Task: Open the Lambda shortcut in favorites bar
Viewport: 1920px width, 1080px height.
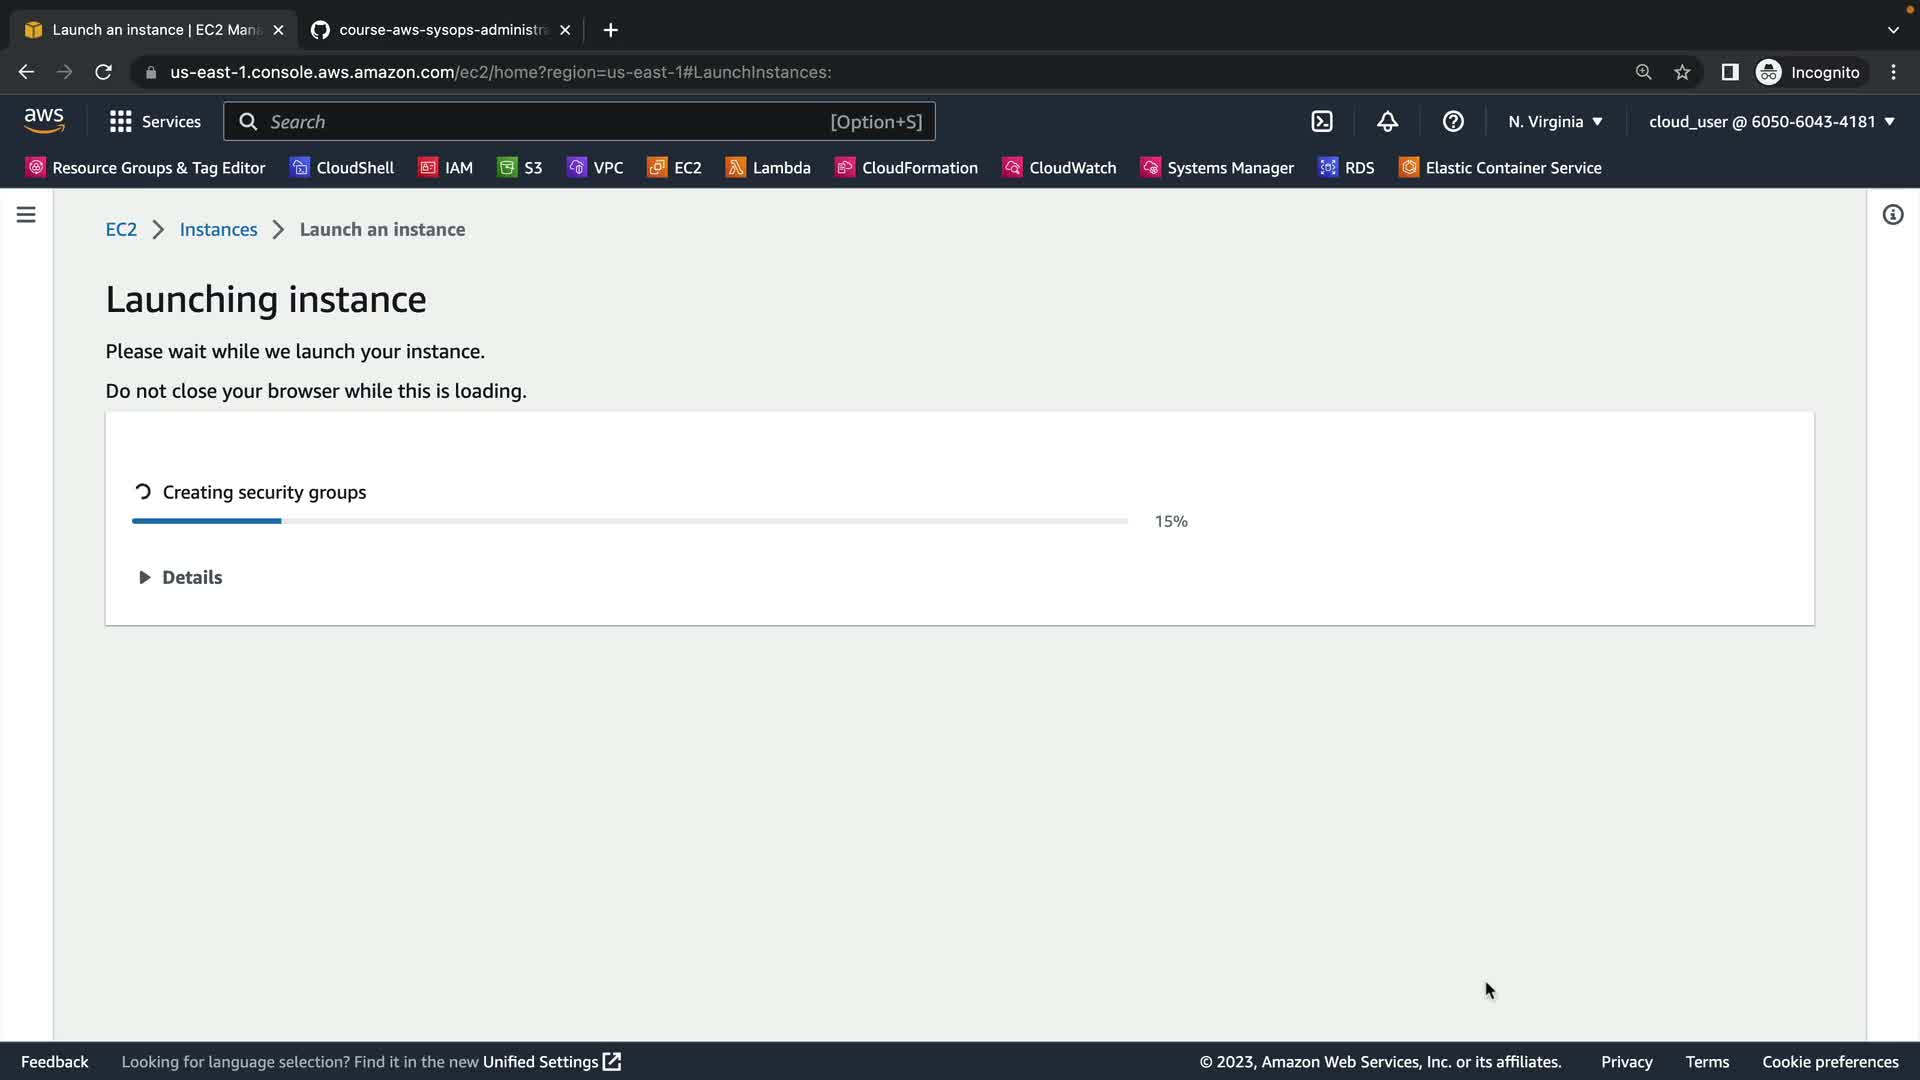Action: [768, 168]
